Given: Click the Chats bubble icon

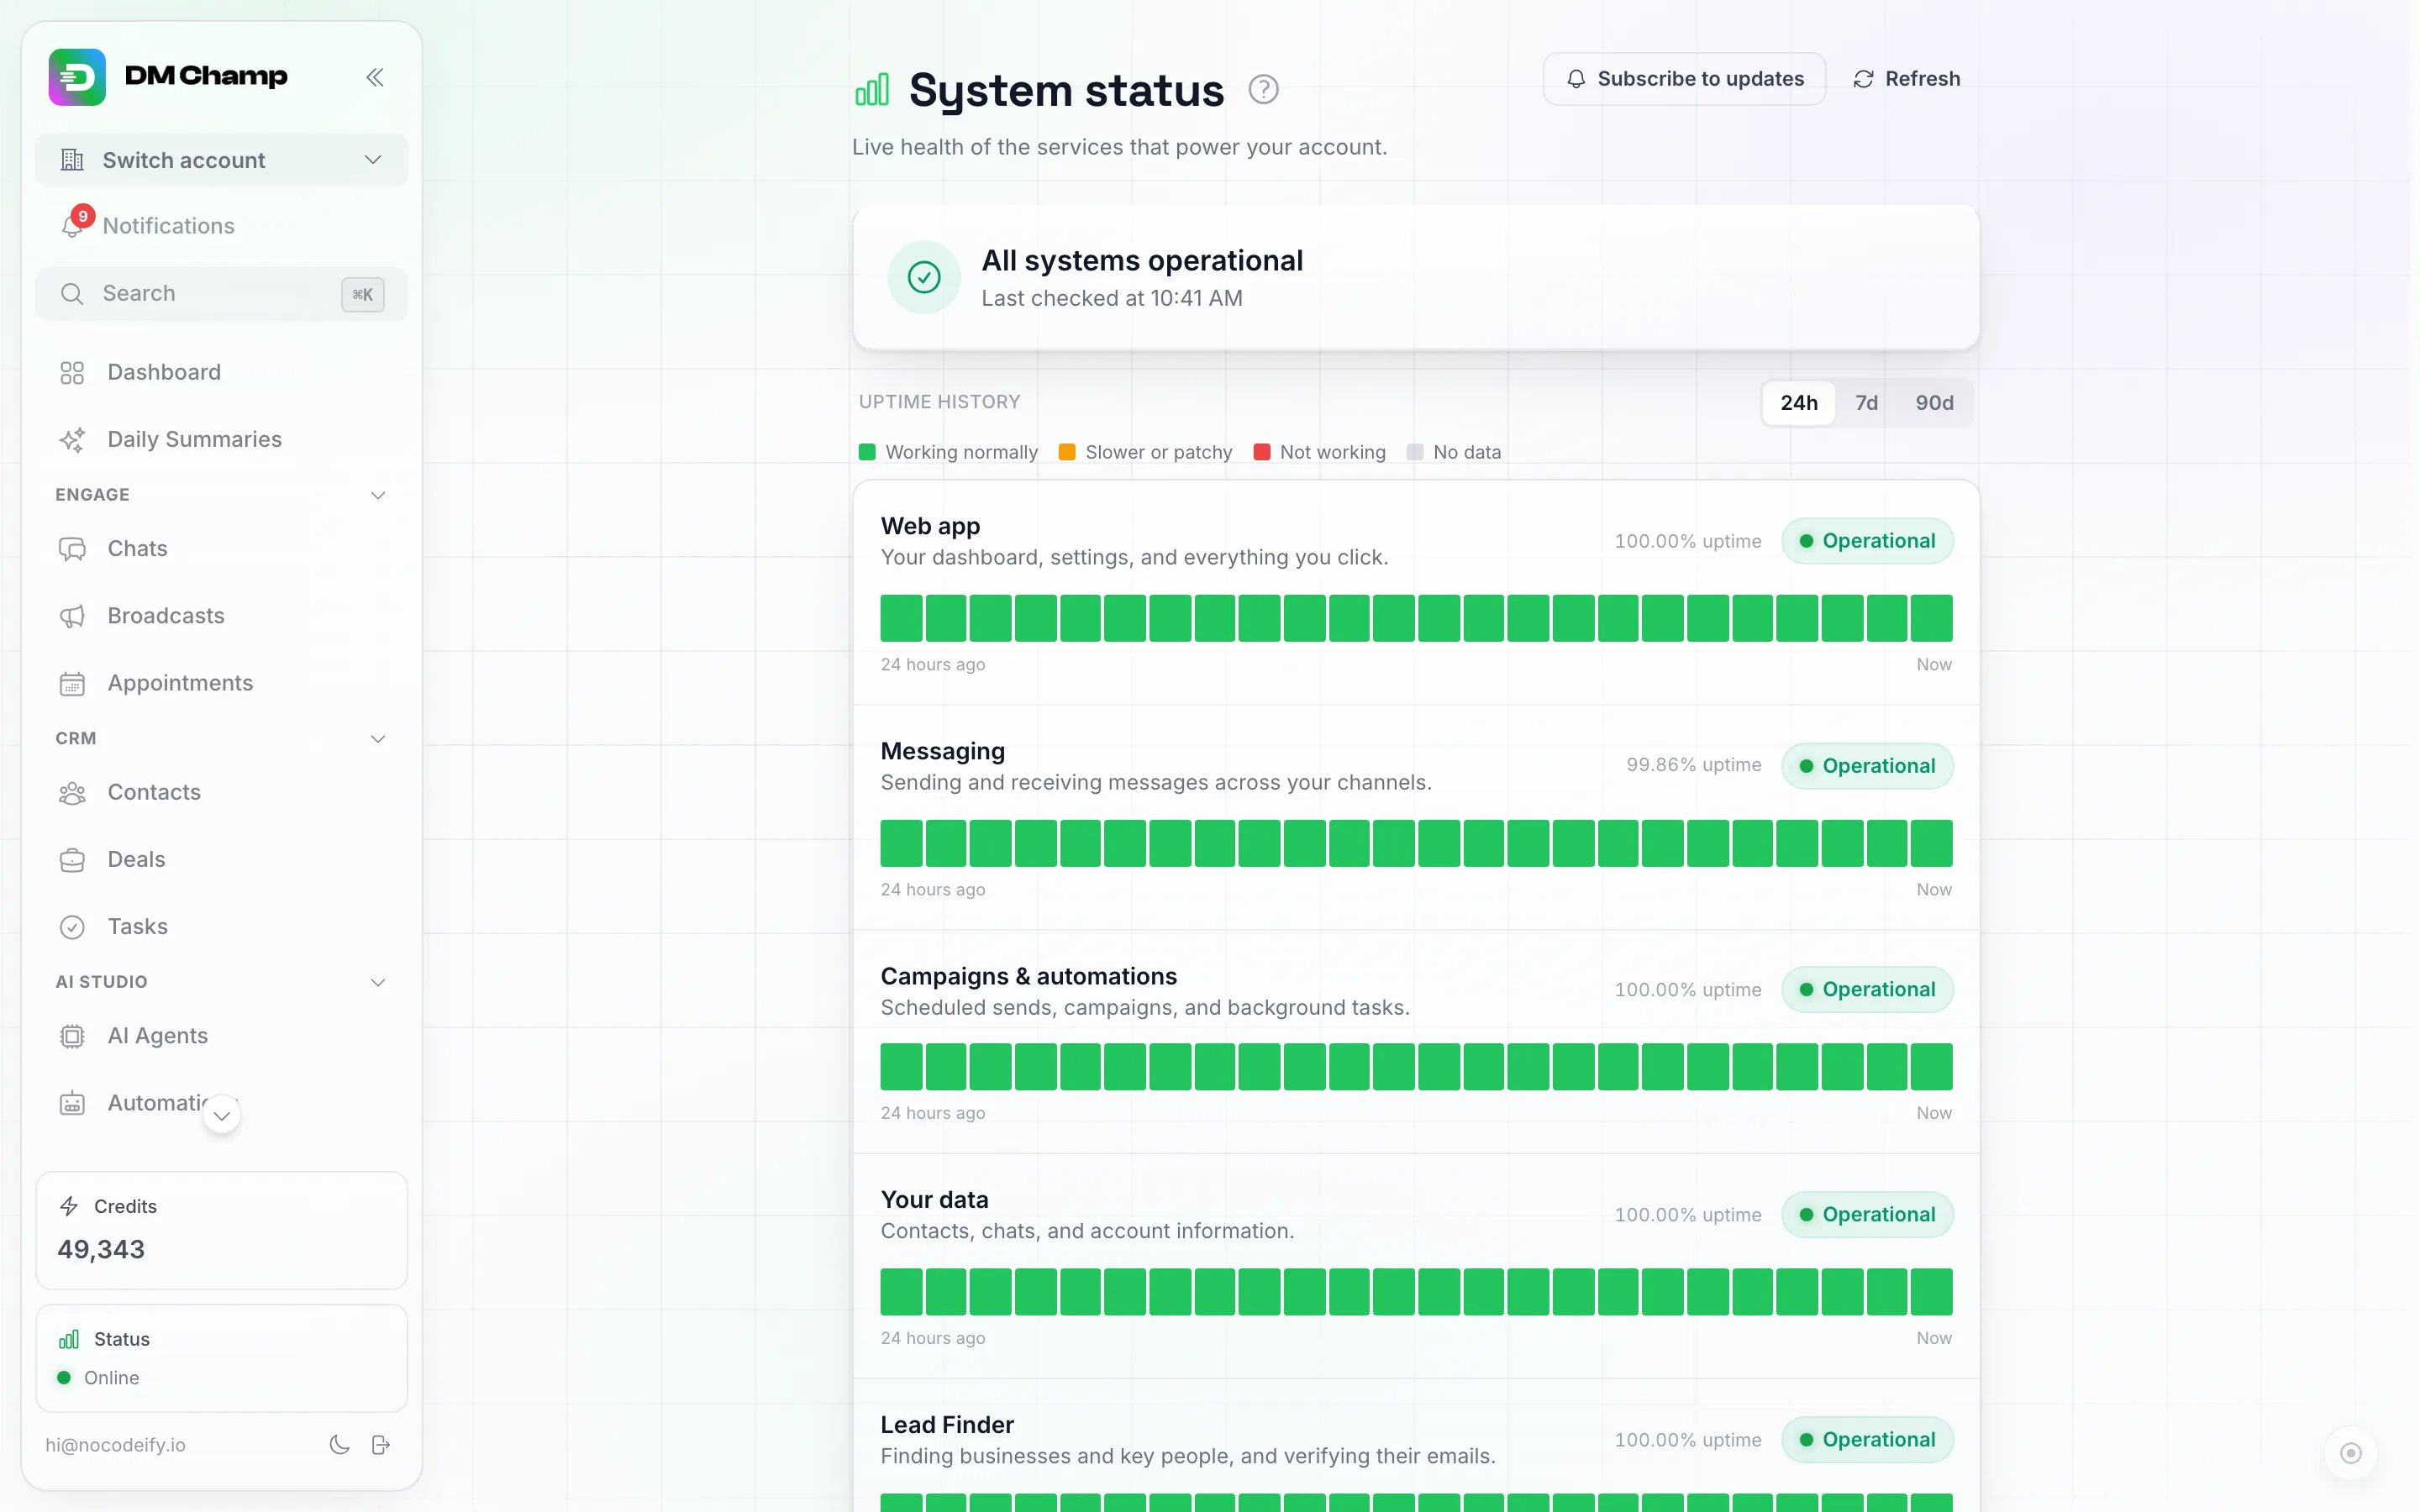Looking at the screenshot, I should pos(72,548).
